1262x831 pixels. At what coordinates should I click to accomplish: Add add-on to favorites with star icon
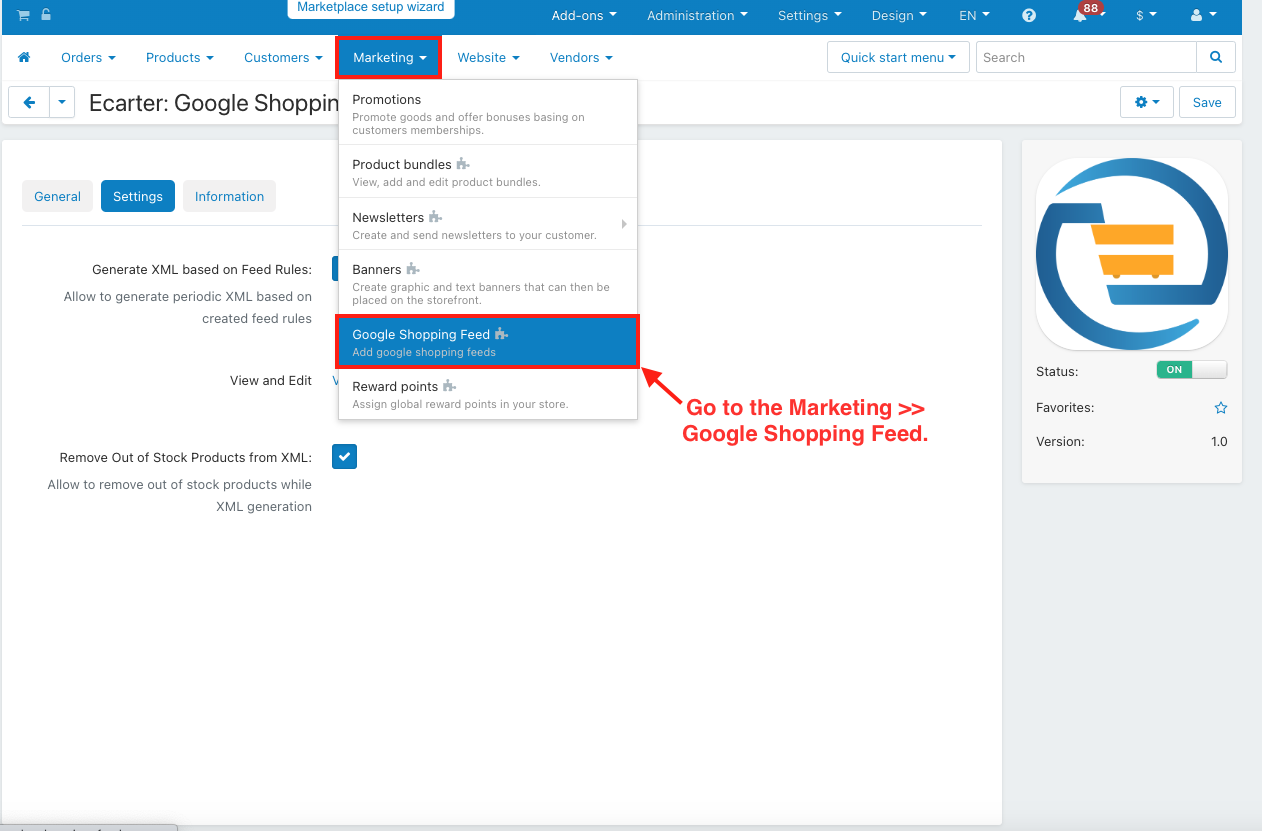tap(1220, 408)
